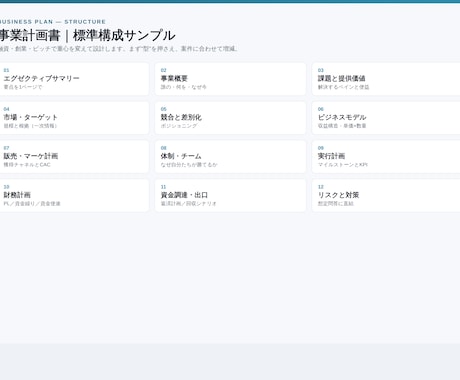The image size is (460, 380).
Task: Click the マイルストーンとKPI subtitle text
Action: (343, 165)
